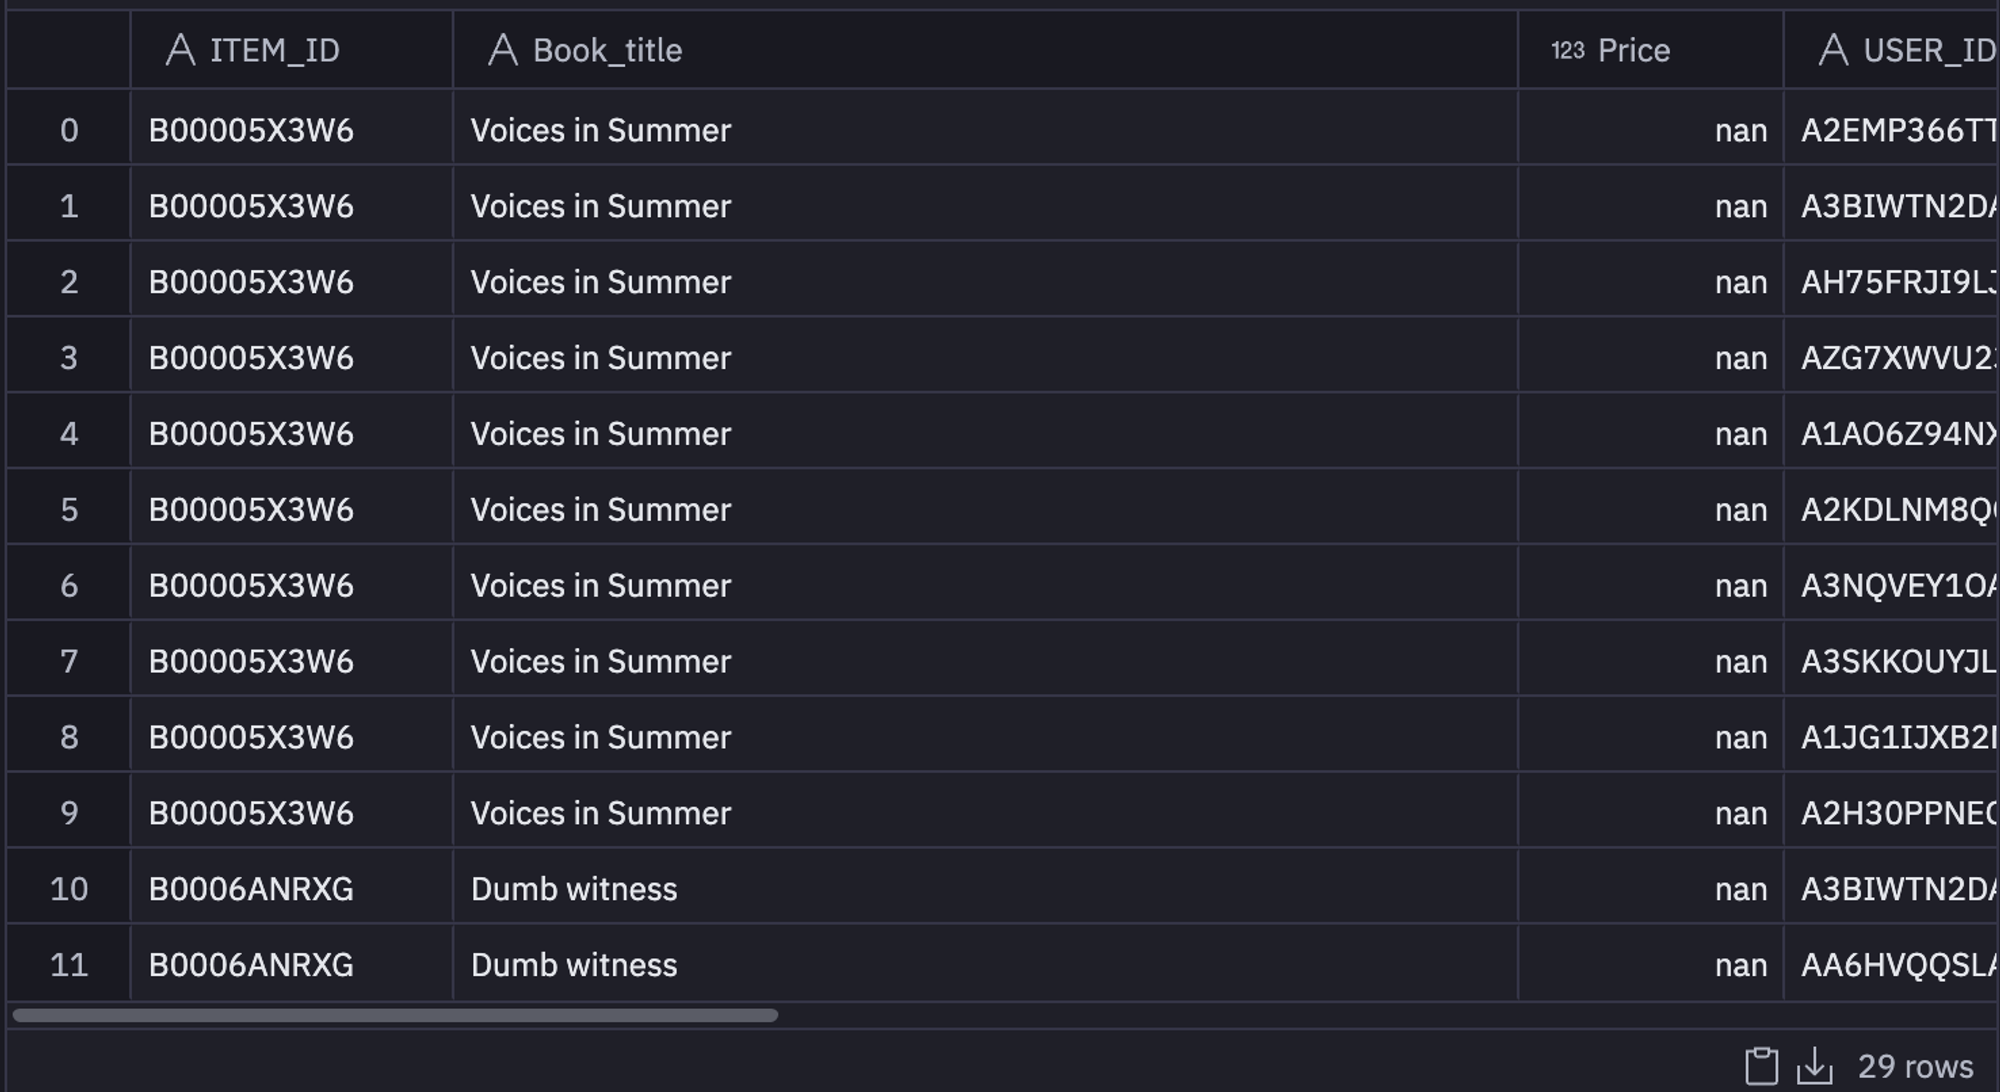
Task: Sort by the Book_title column header
Action: pos(985,50)
